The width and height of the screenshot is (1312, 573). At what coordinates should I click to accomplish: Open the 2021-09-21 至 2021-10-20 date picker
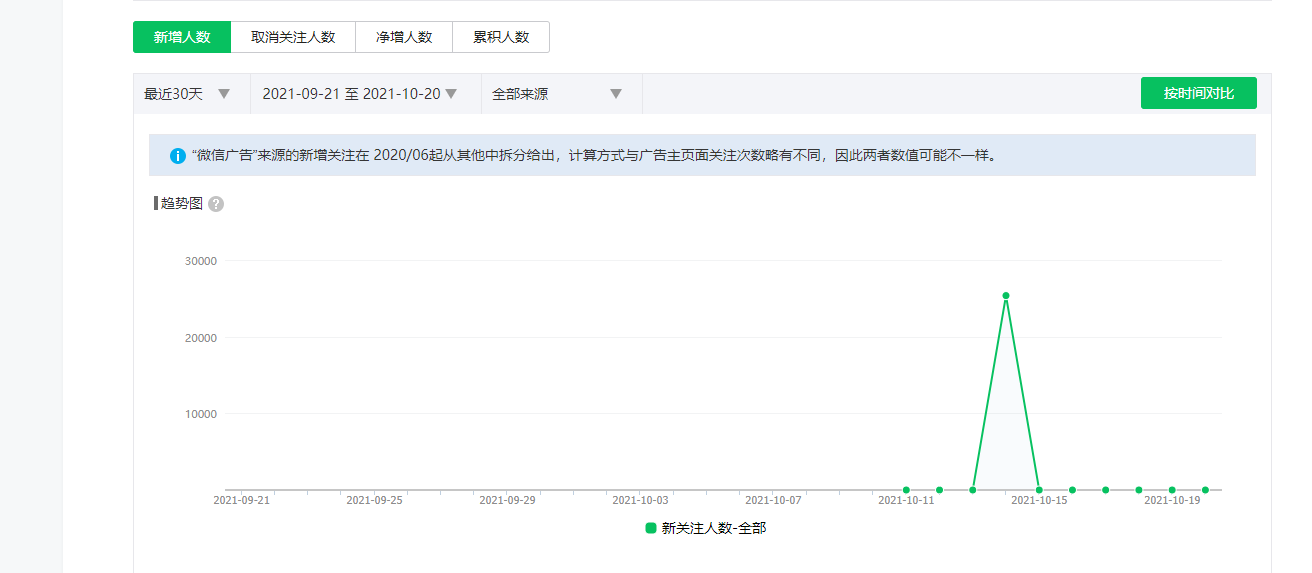click(x=365, y=94)
